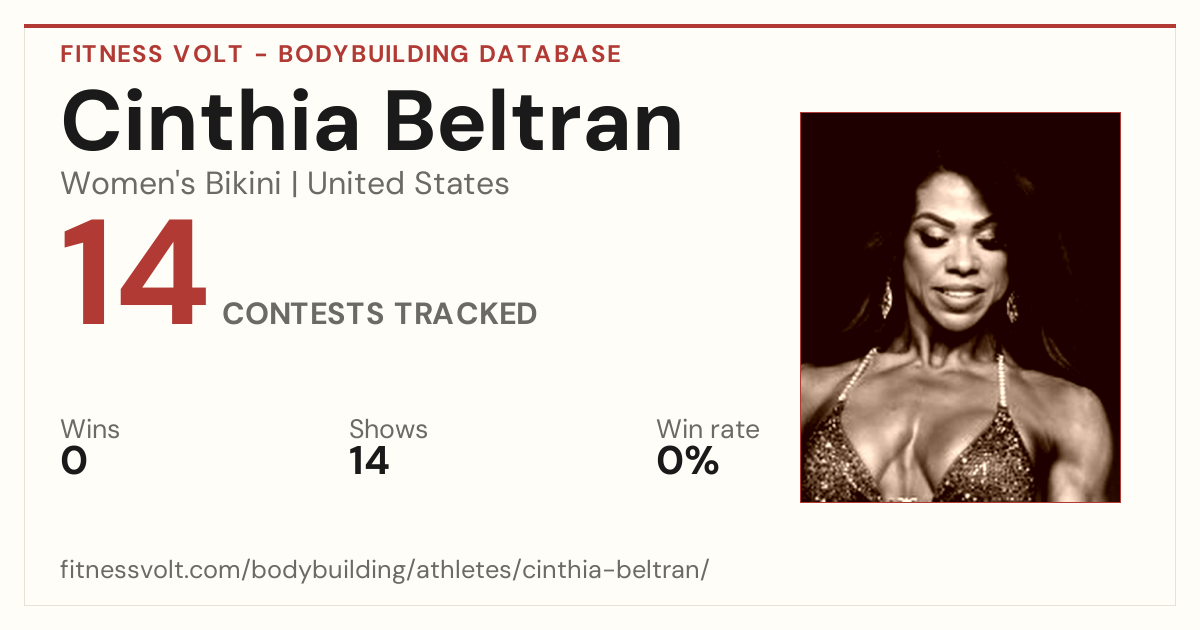Click the Shows stat label
The height and width of the screenshot is (630, 1200).
(x=388, y=430)
